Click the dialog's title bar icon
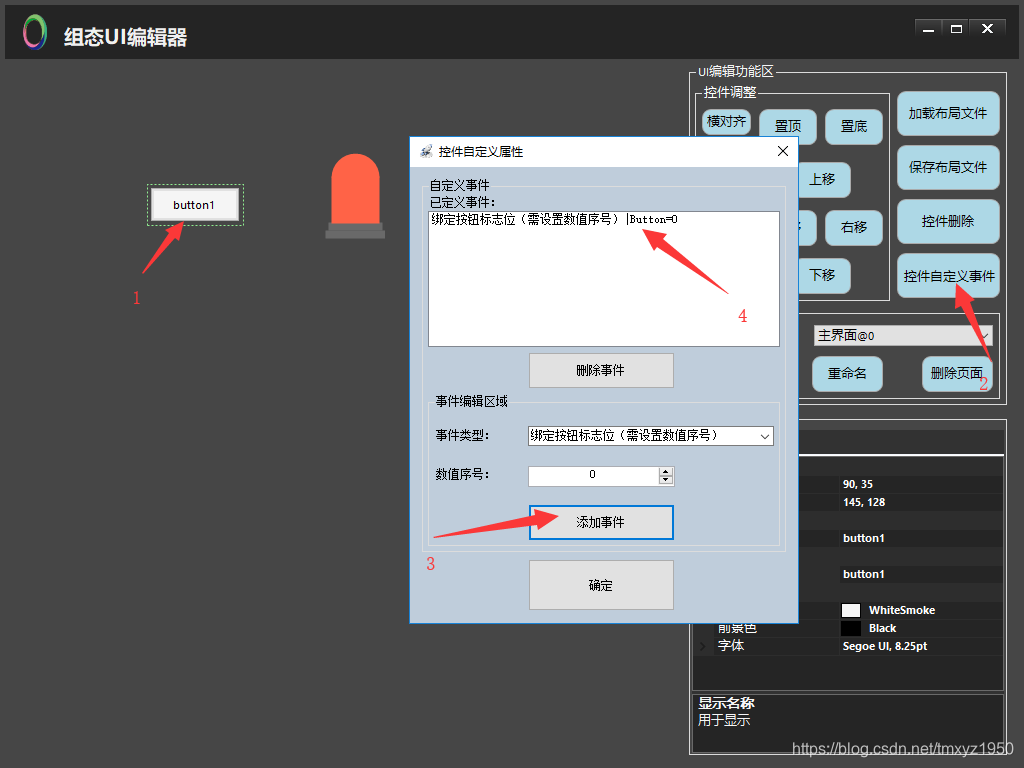The image size is (1024, 768). pyautogui.click(x=426, y=152)
